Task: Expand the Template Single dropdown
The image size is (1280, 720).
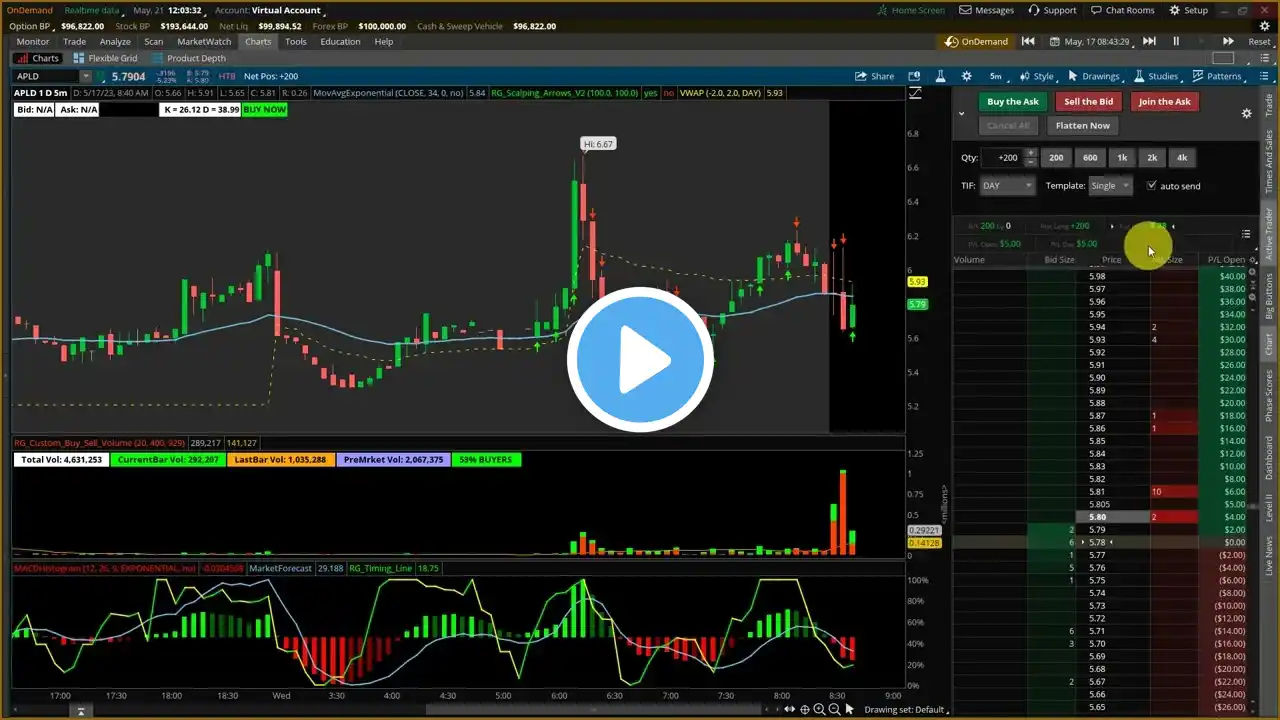Action: pos(1110,185)
